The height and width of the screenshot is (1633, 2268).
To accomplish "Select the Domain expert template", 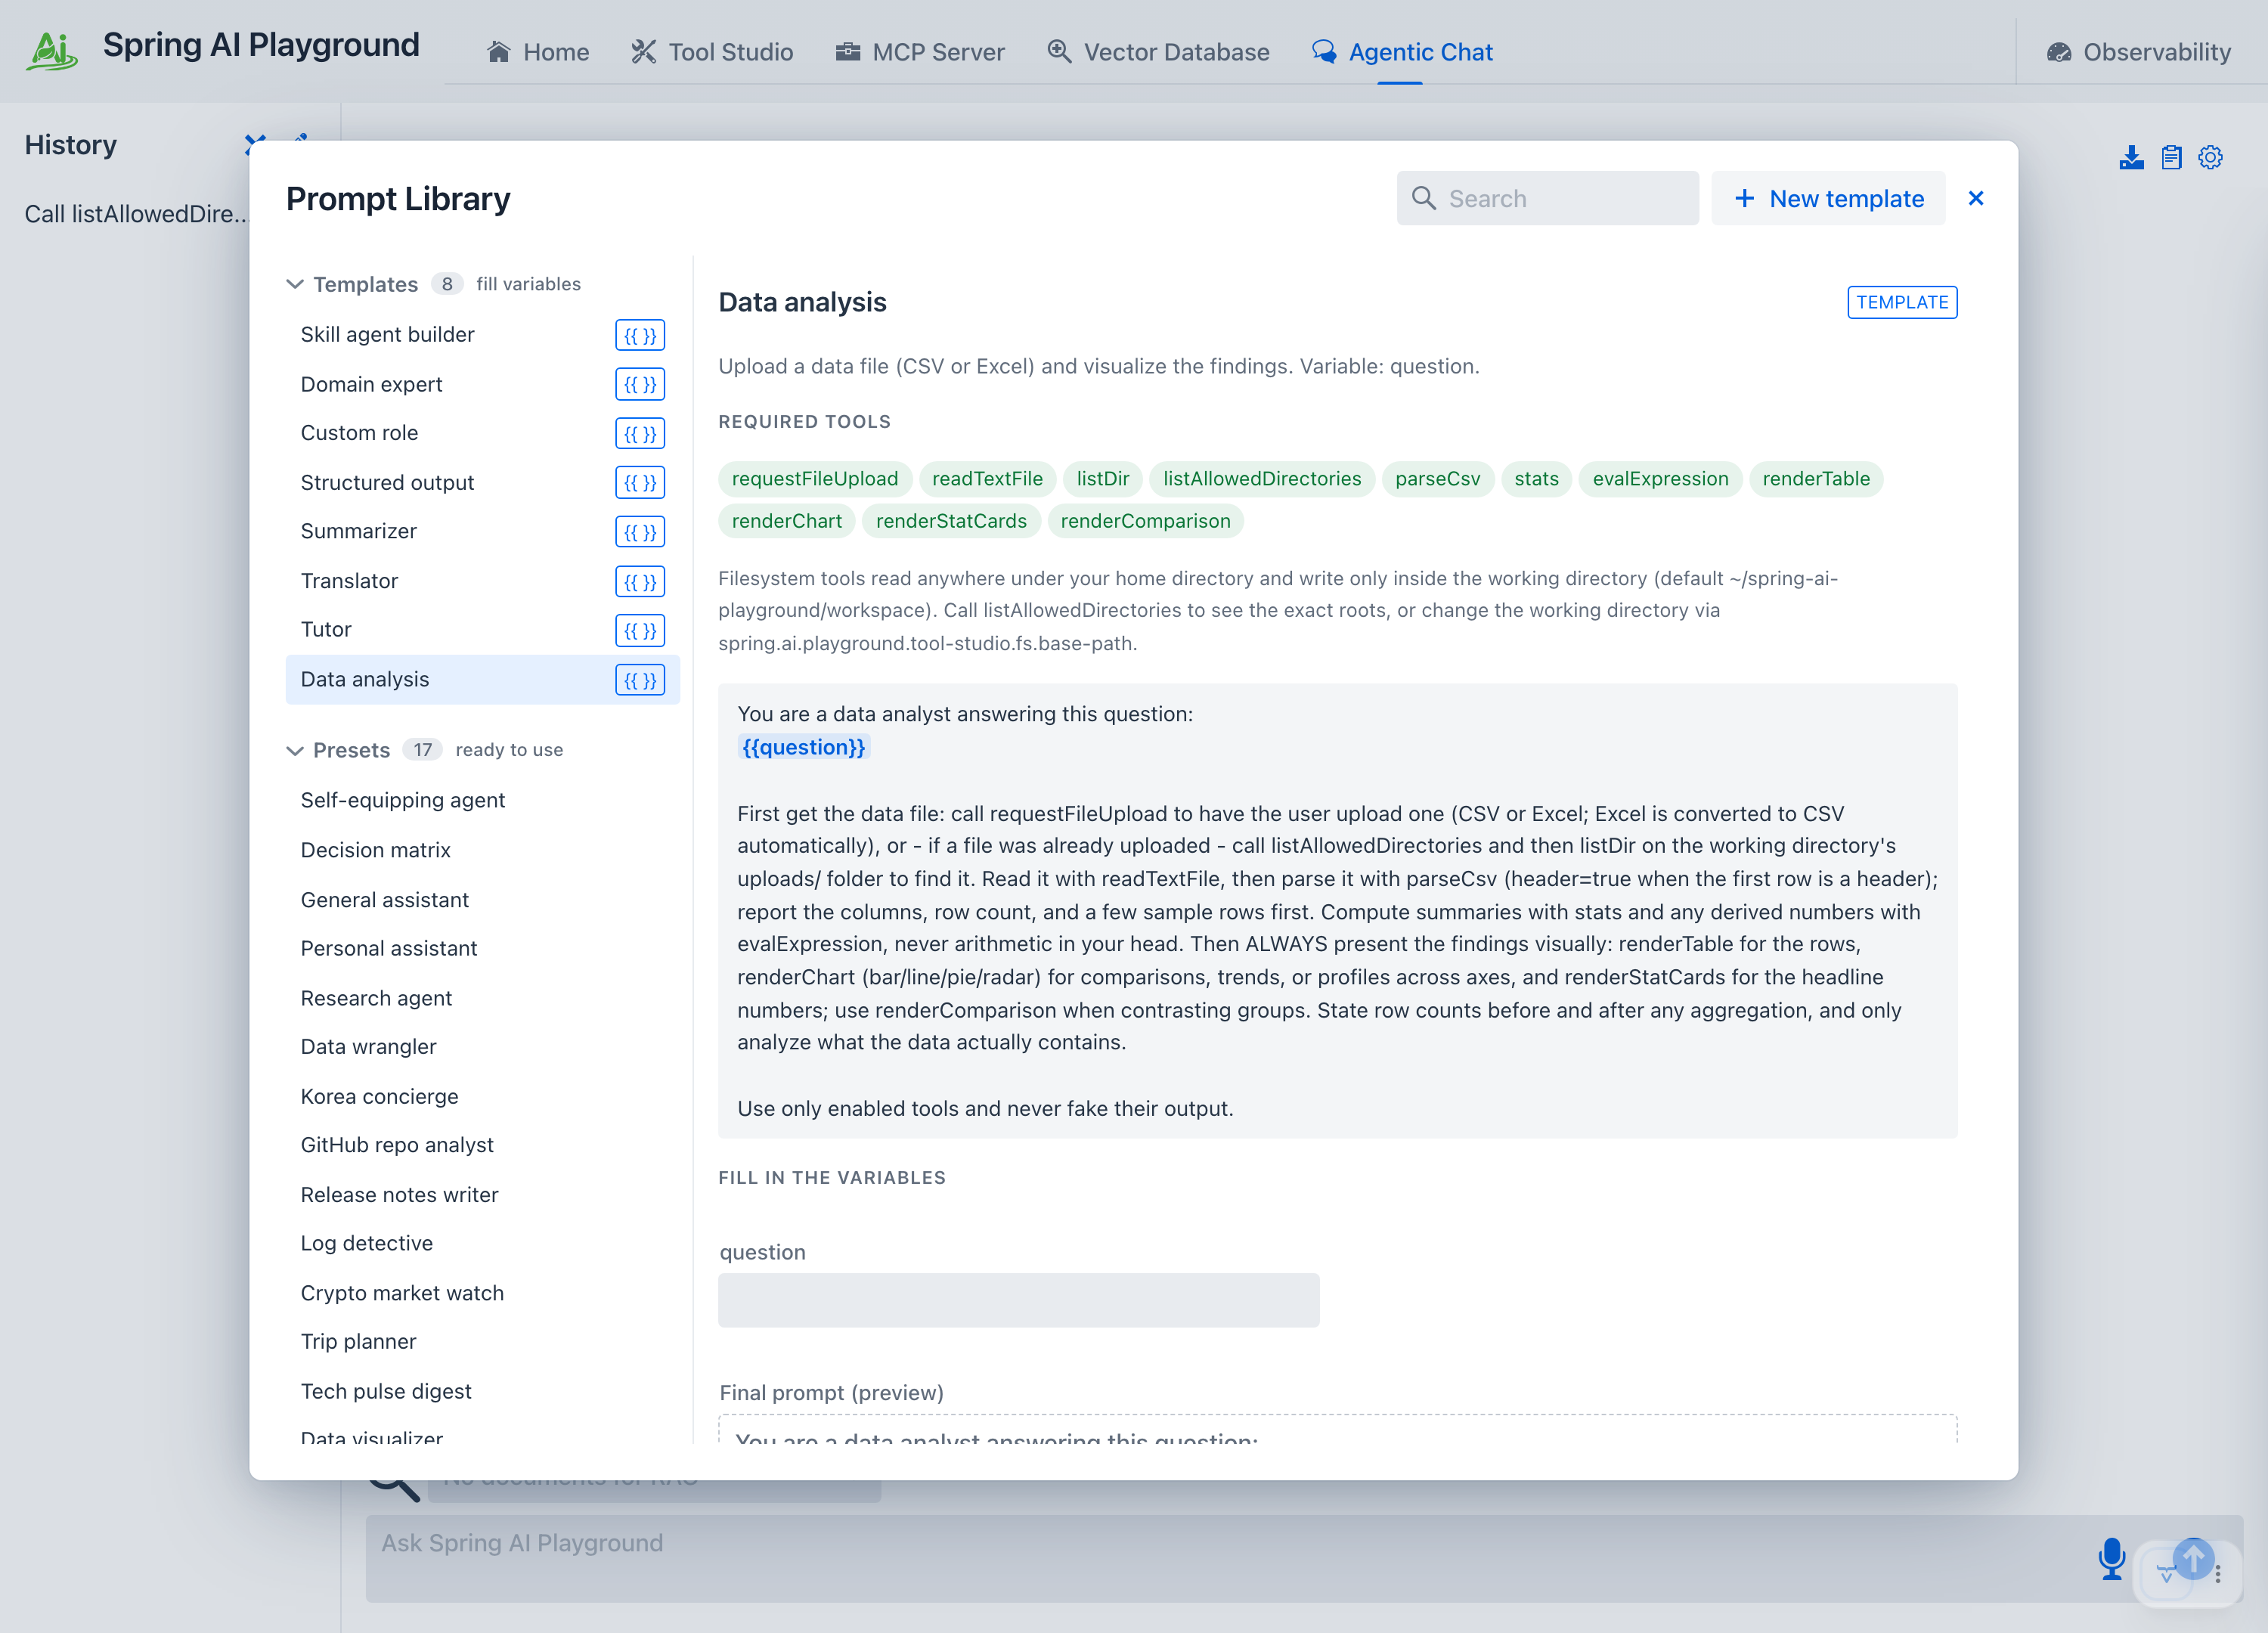I will click(482, 384).
